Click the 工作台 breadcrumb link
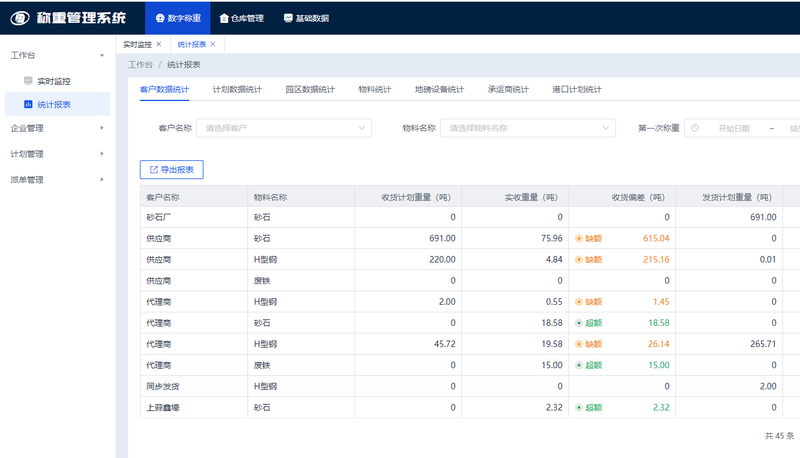800x458 pixels. [140, 65]
